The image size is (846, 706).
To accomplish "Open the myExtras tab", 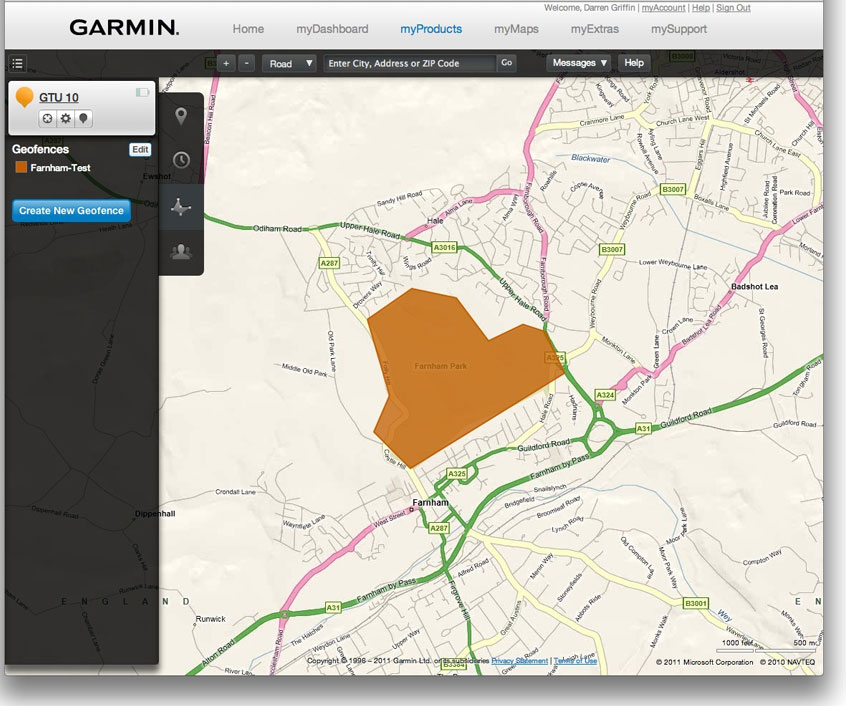I will (595, 29).
